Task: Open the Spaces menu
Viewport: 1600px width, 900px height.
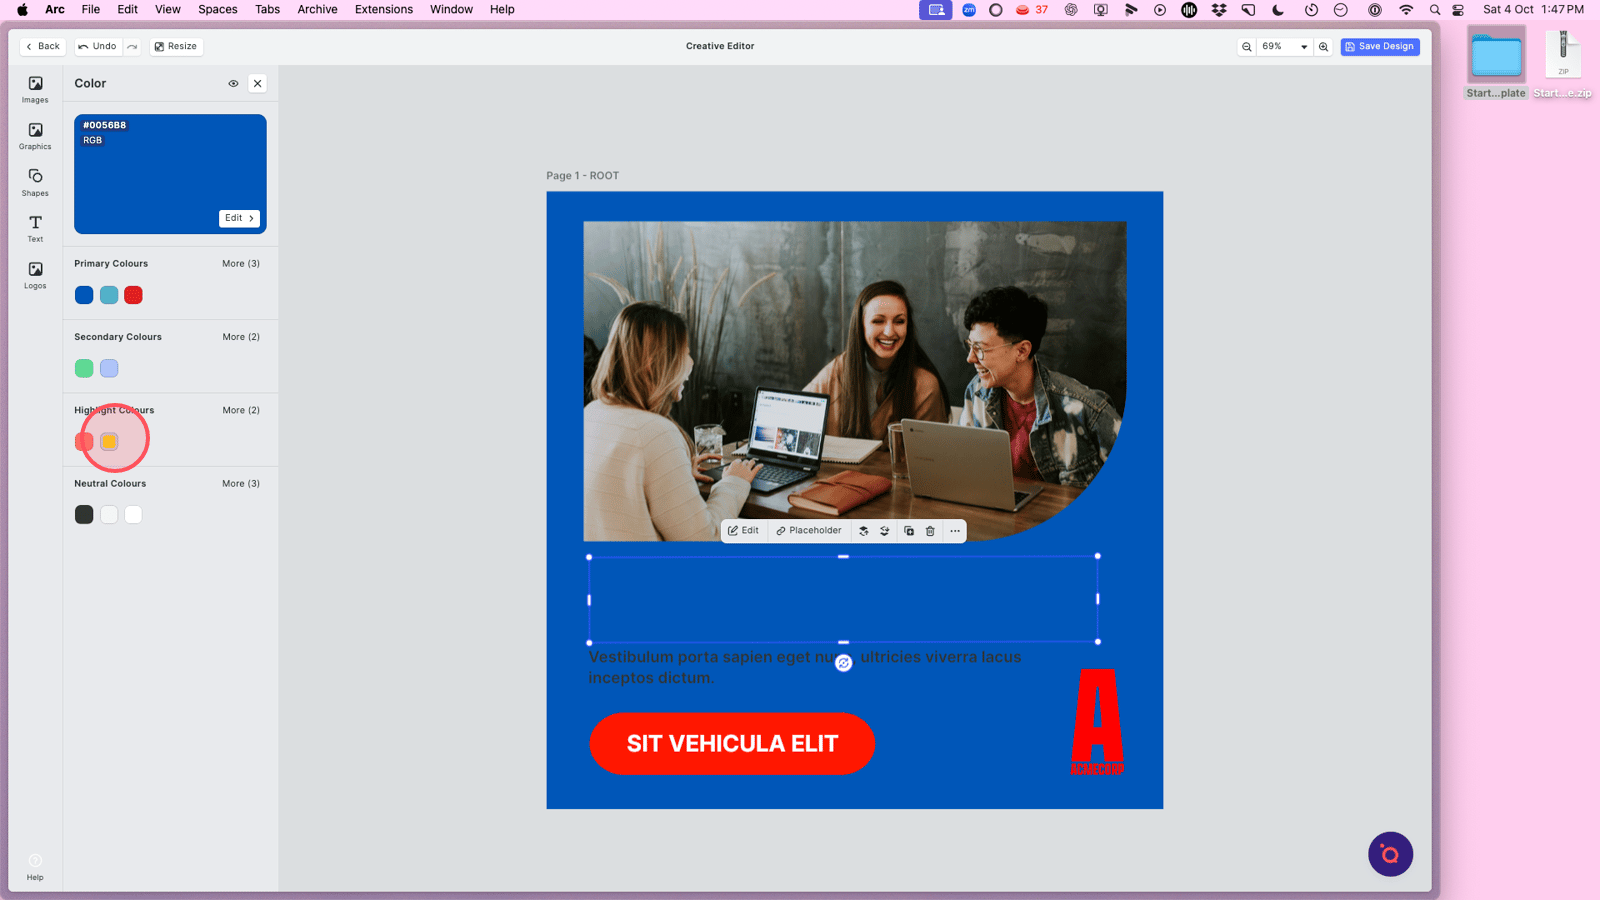Action: click(x=218, y=10)
